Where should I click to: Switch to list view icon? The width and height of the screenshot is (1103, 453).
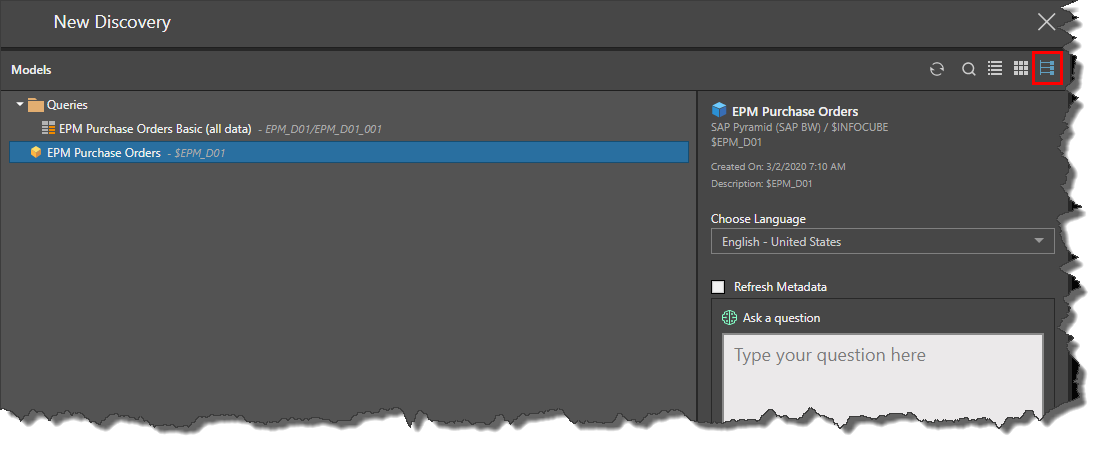tap(995, 68)
